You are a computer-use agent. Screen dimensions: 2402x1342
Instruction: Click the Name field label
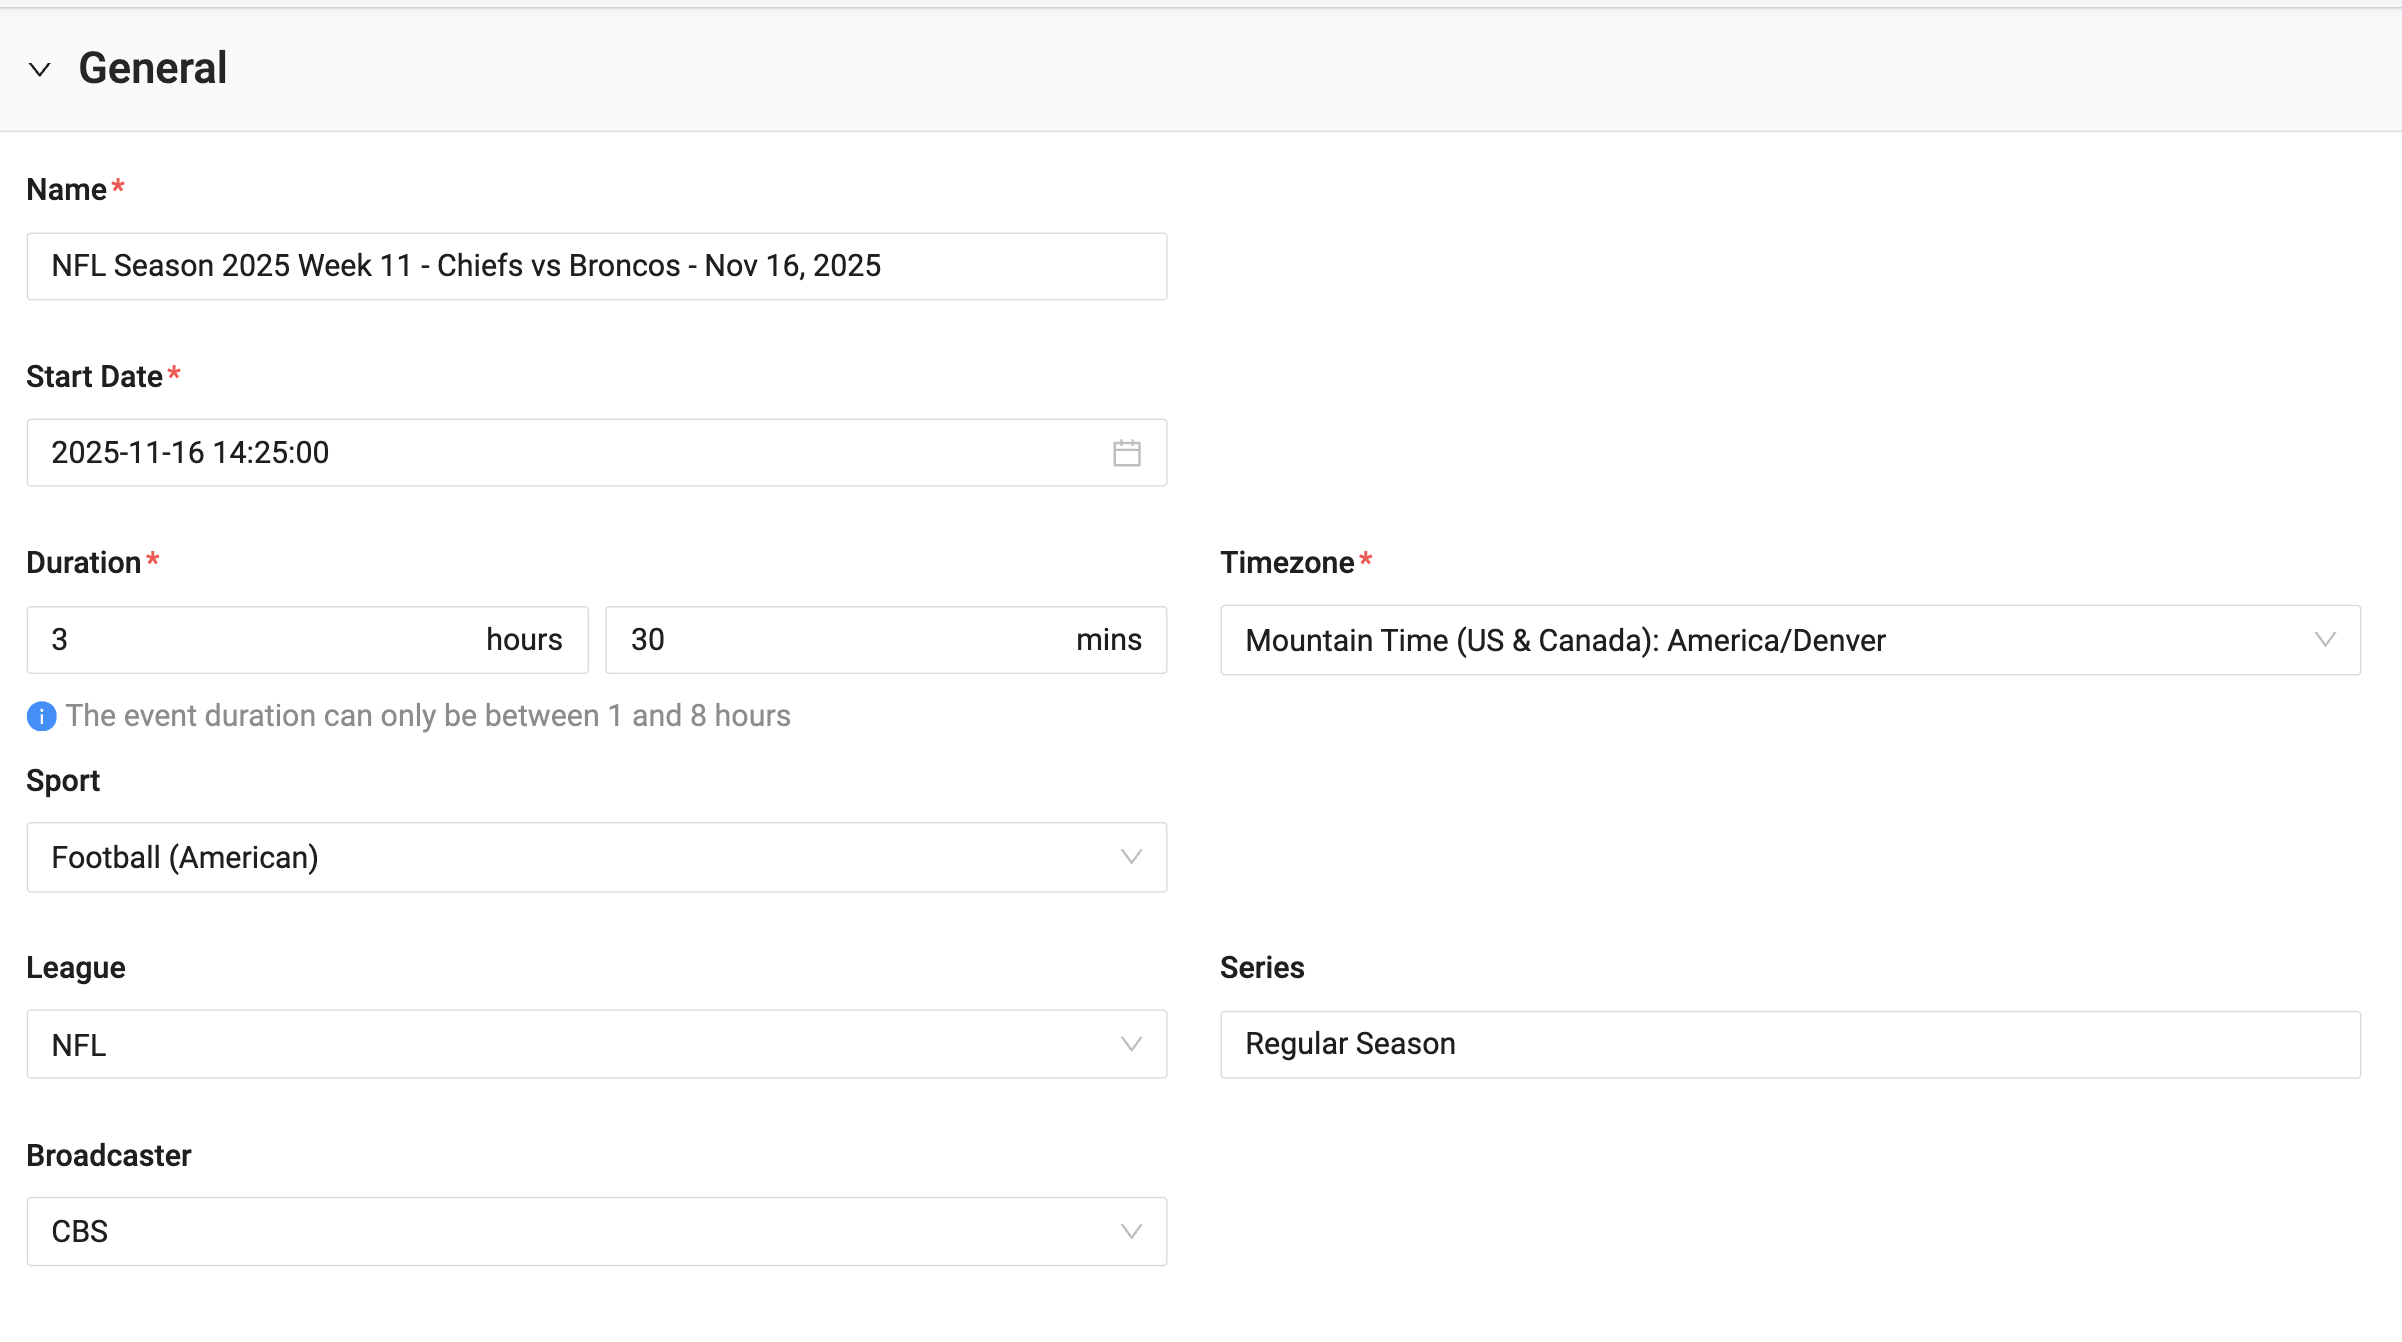click(x=66, y=190)
